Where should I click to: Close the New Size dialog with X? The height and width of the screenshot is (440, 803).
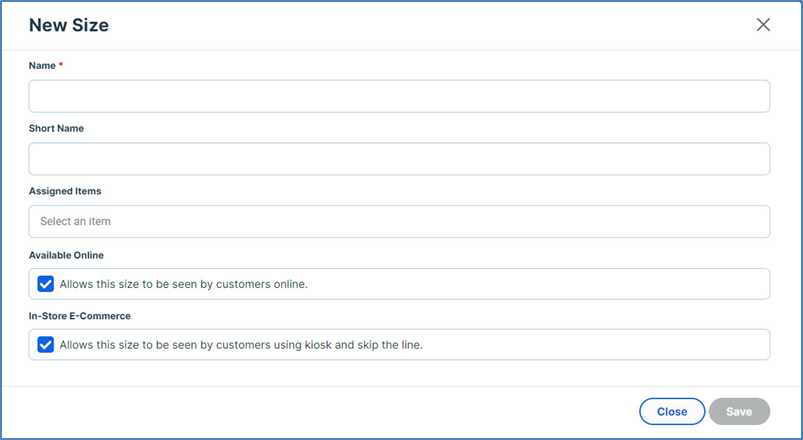[x=763, y=25]
